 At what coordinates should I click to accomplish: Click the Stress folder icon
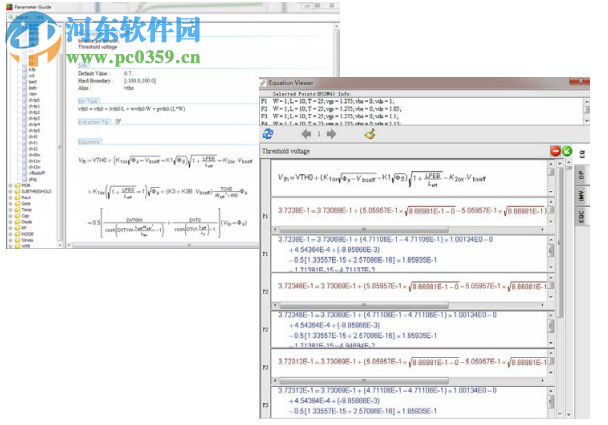pyautogui.click(x=17, y=240)
